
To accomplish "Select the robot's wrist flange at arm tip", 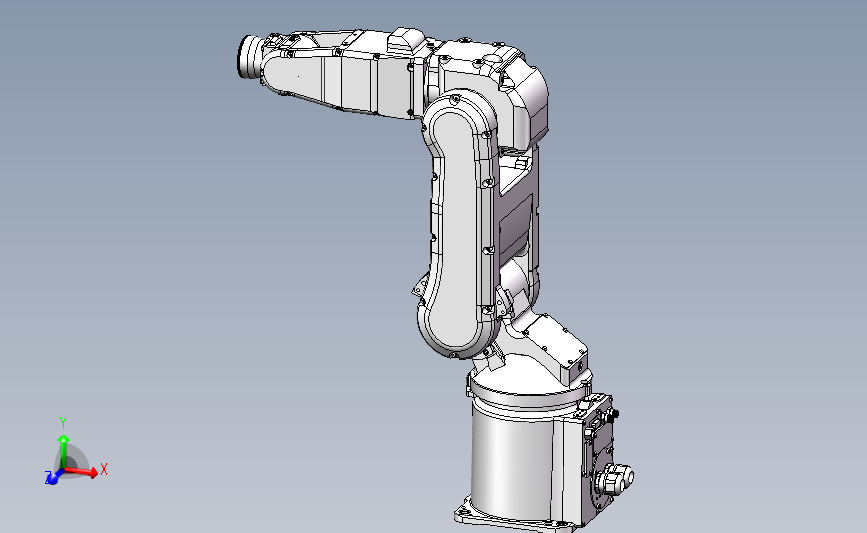I will click(250, 56).
